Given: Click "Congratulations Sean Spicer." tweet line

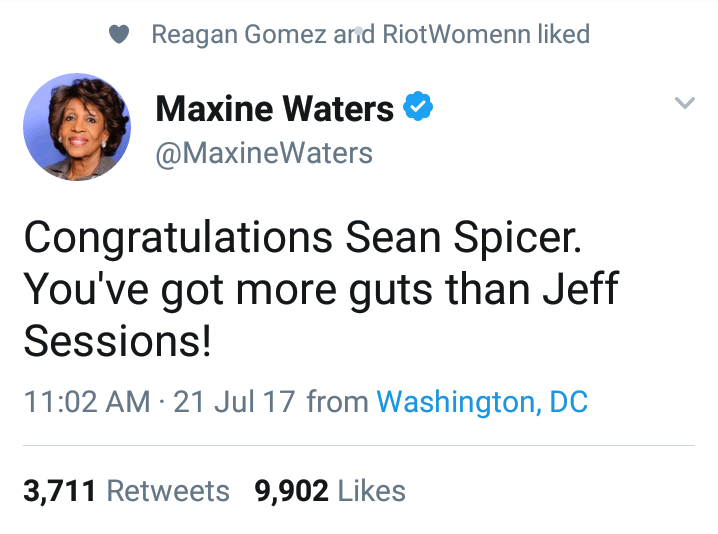Looking at the screenshot, I should tap(301, 238).
